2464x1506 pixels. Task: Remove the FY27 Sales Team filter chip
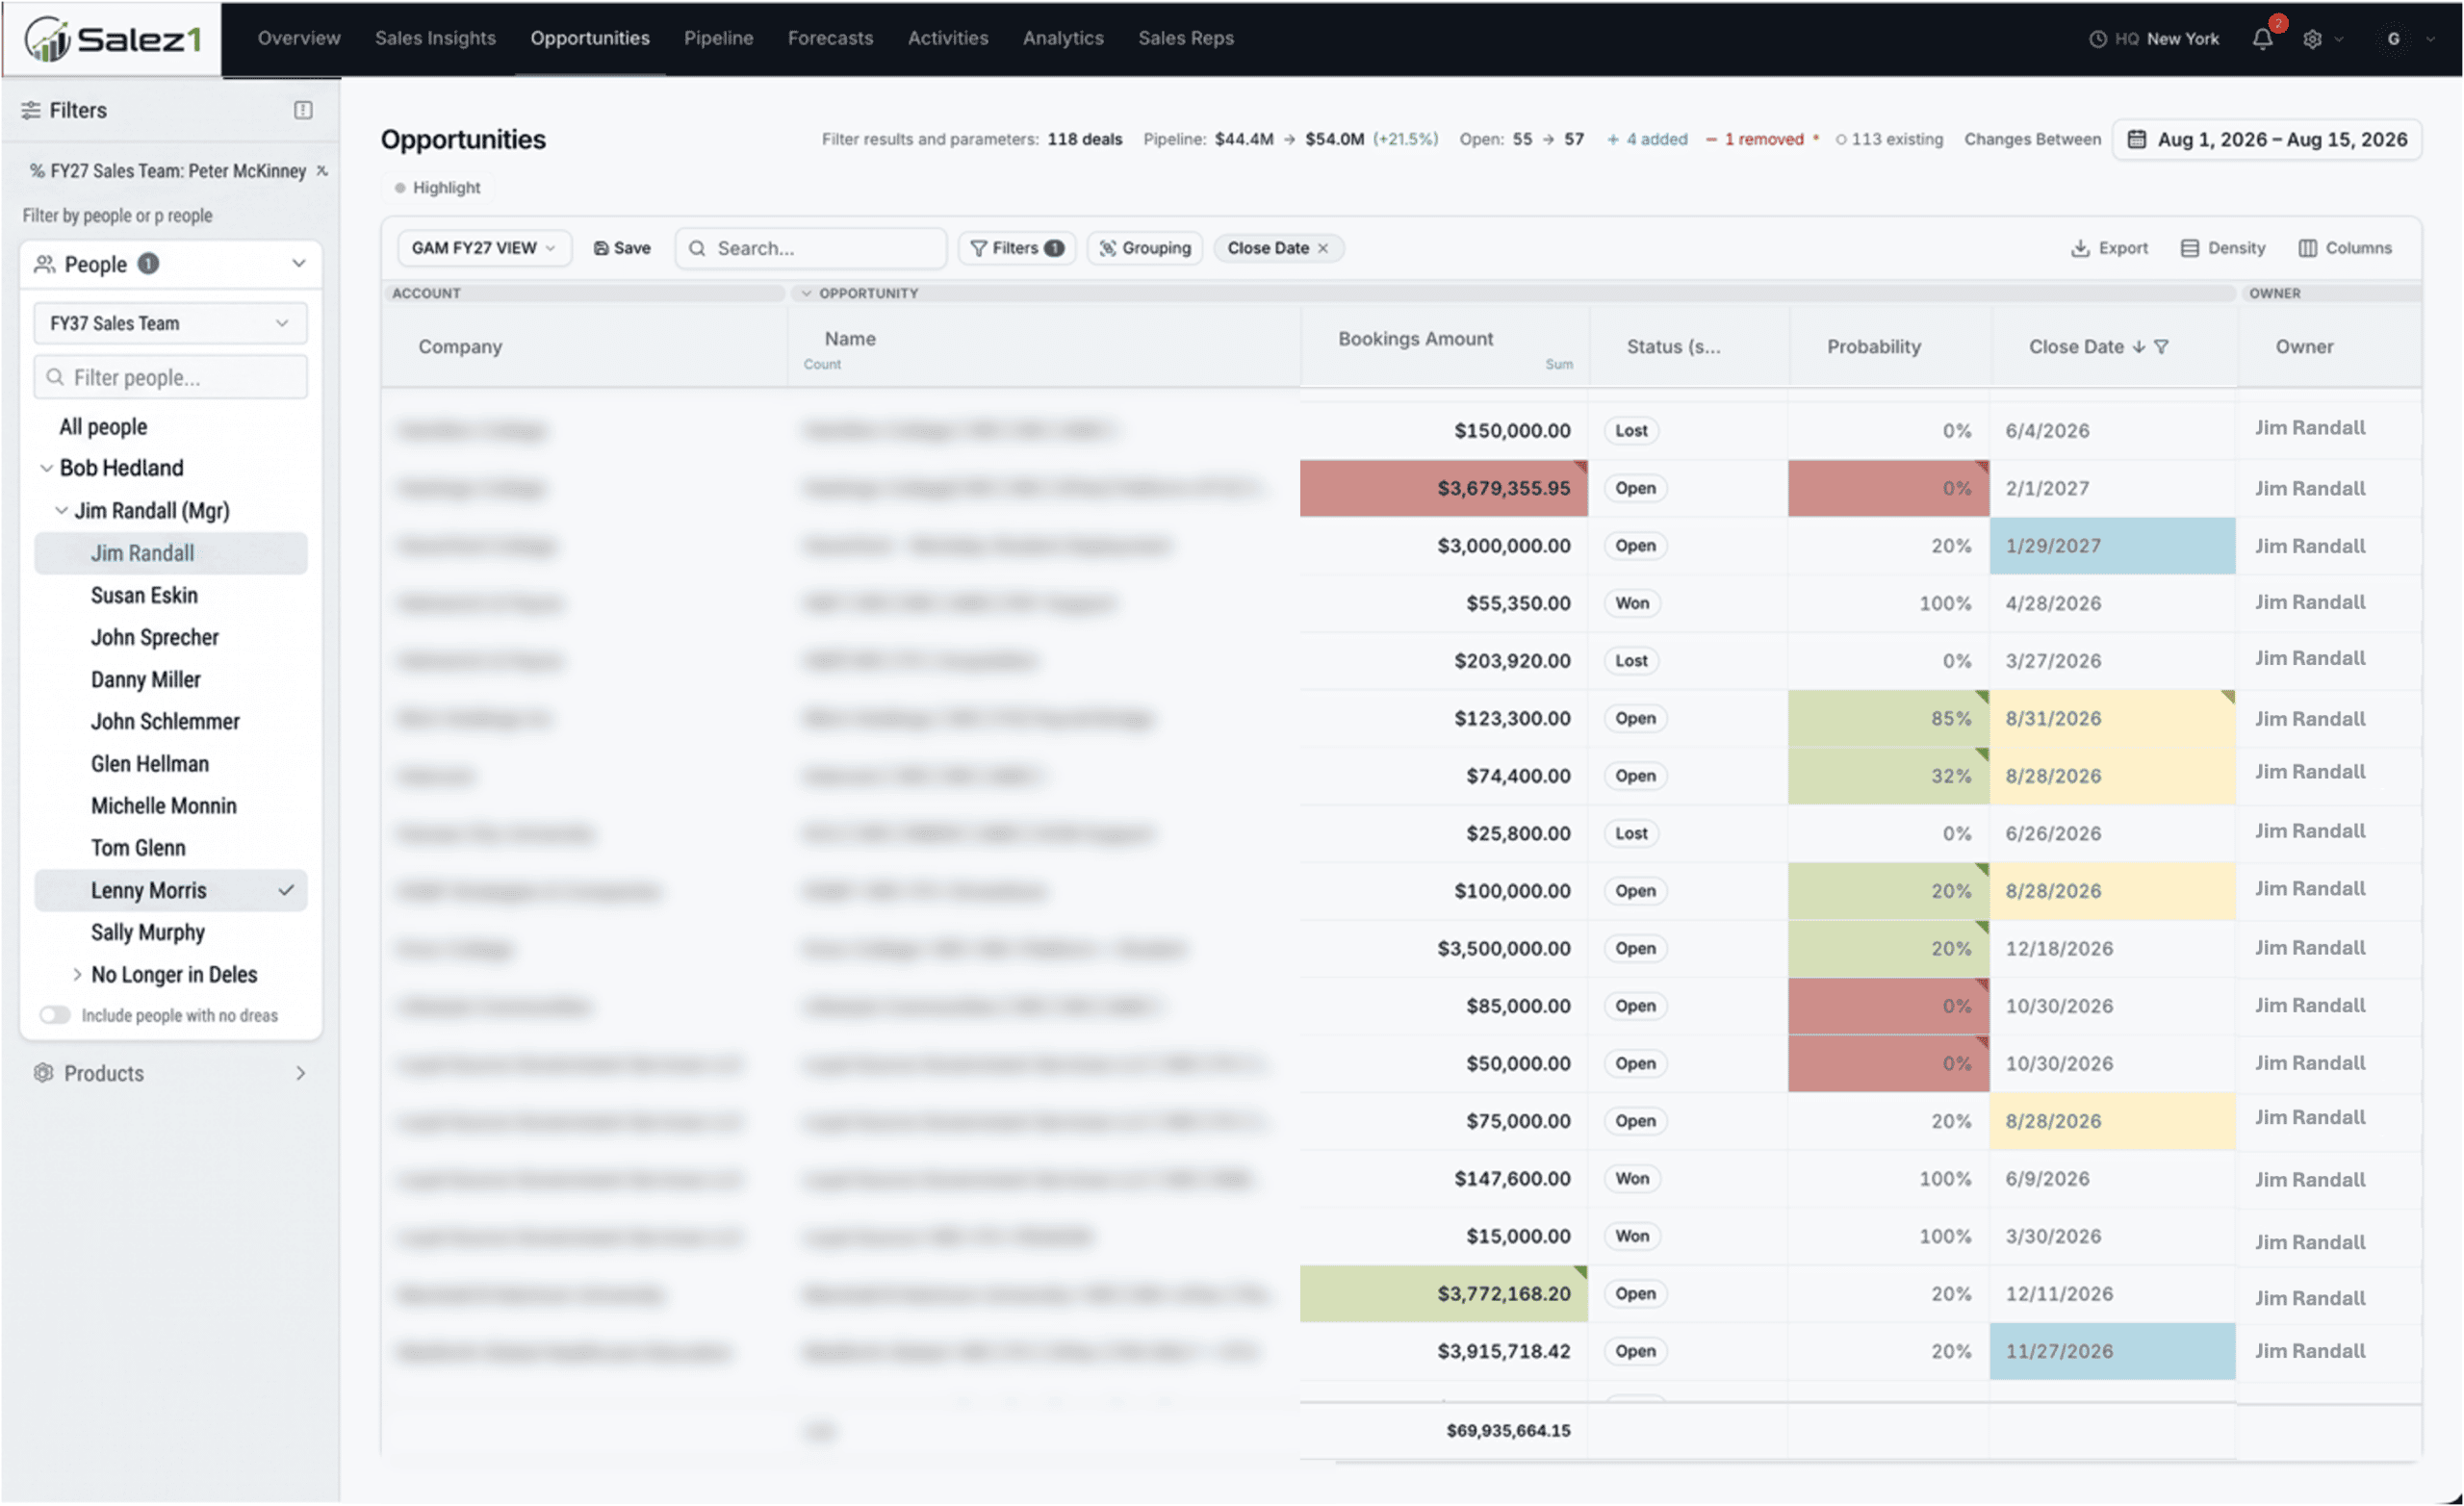[322, 171]
